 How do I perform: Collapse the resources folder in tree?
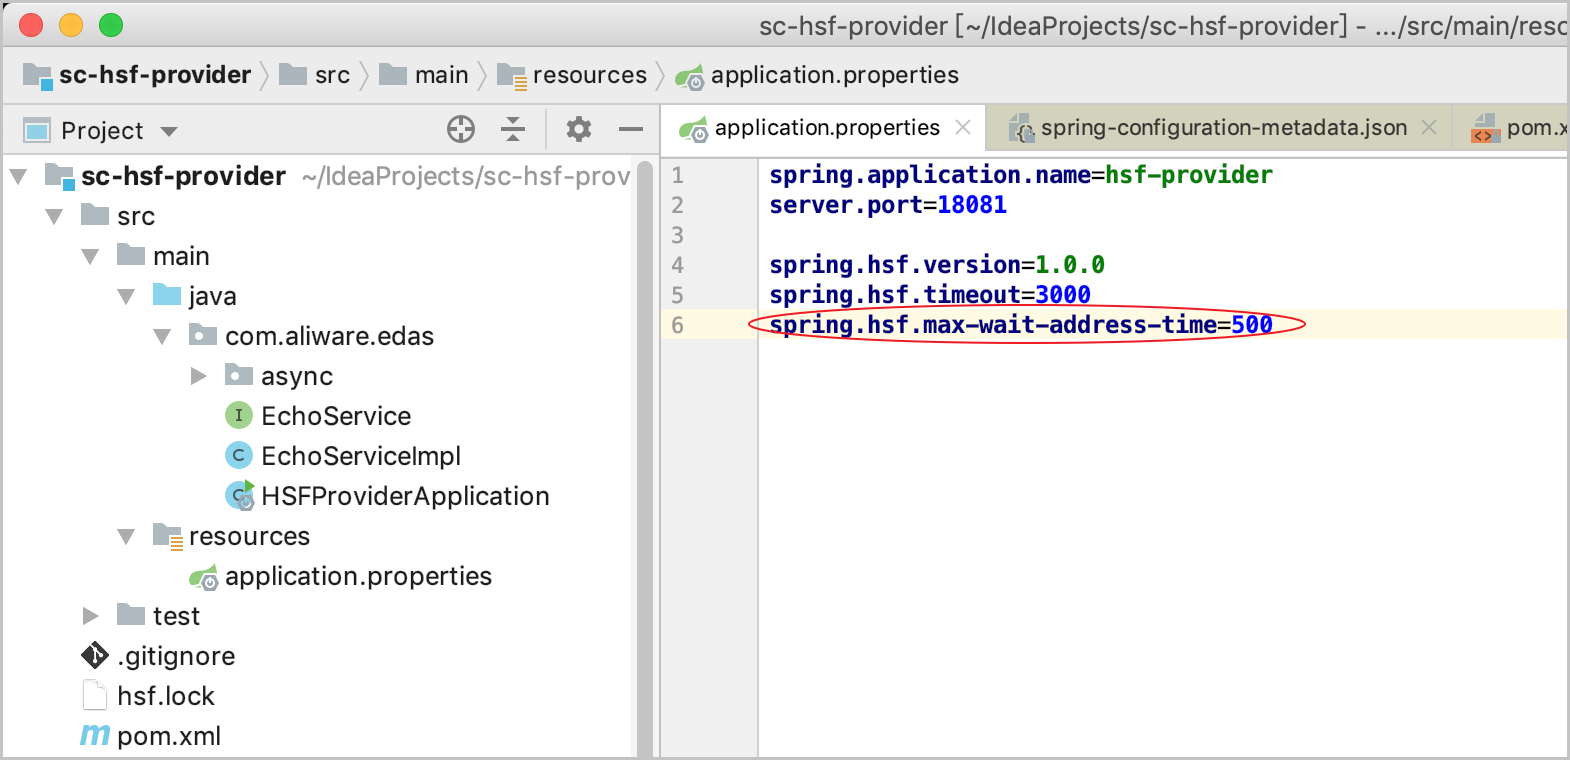(x=126, y=537)
